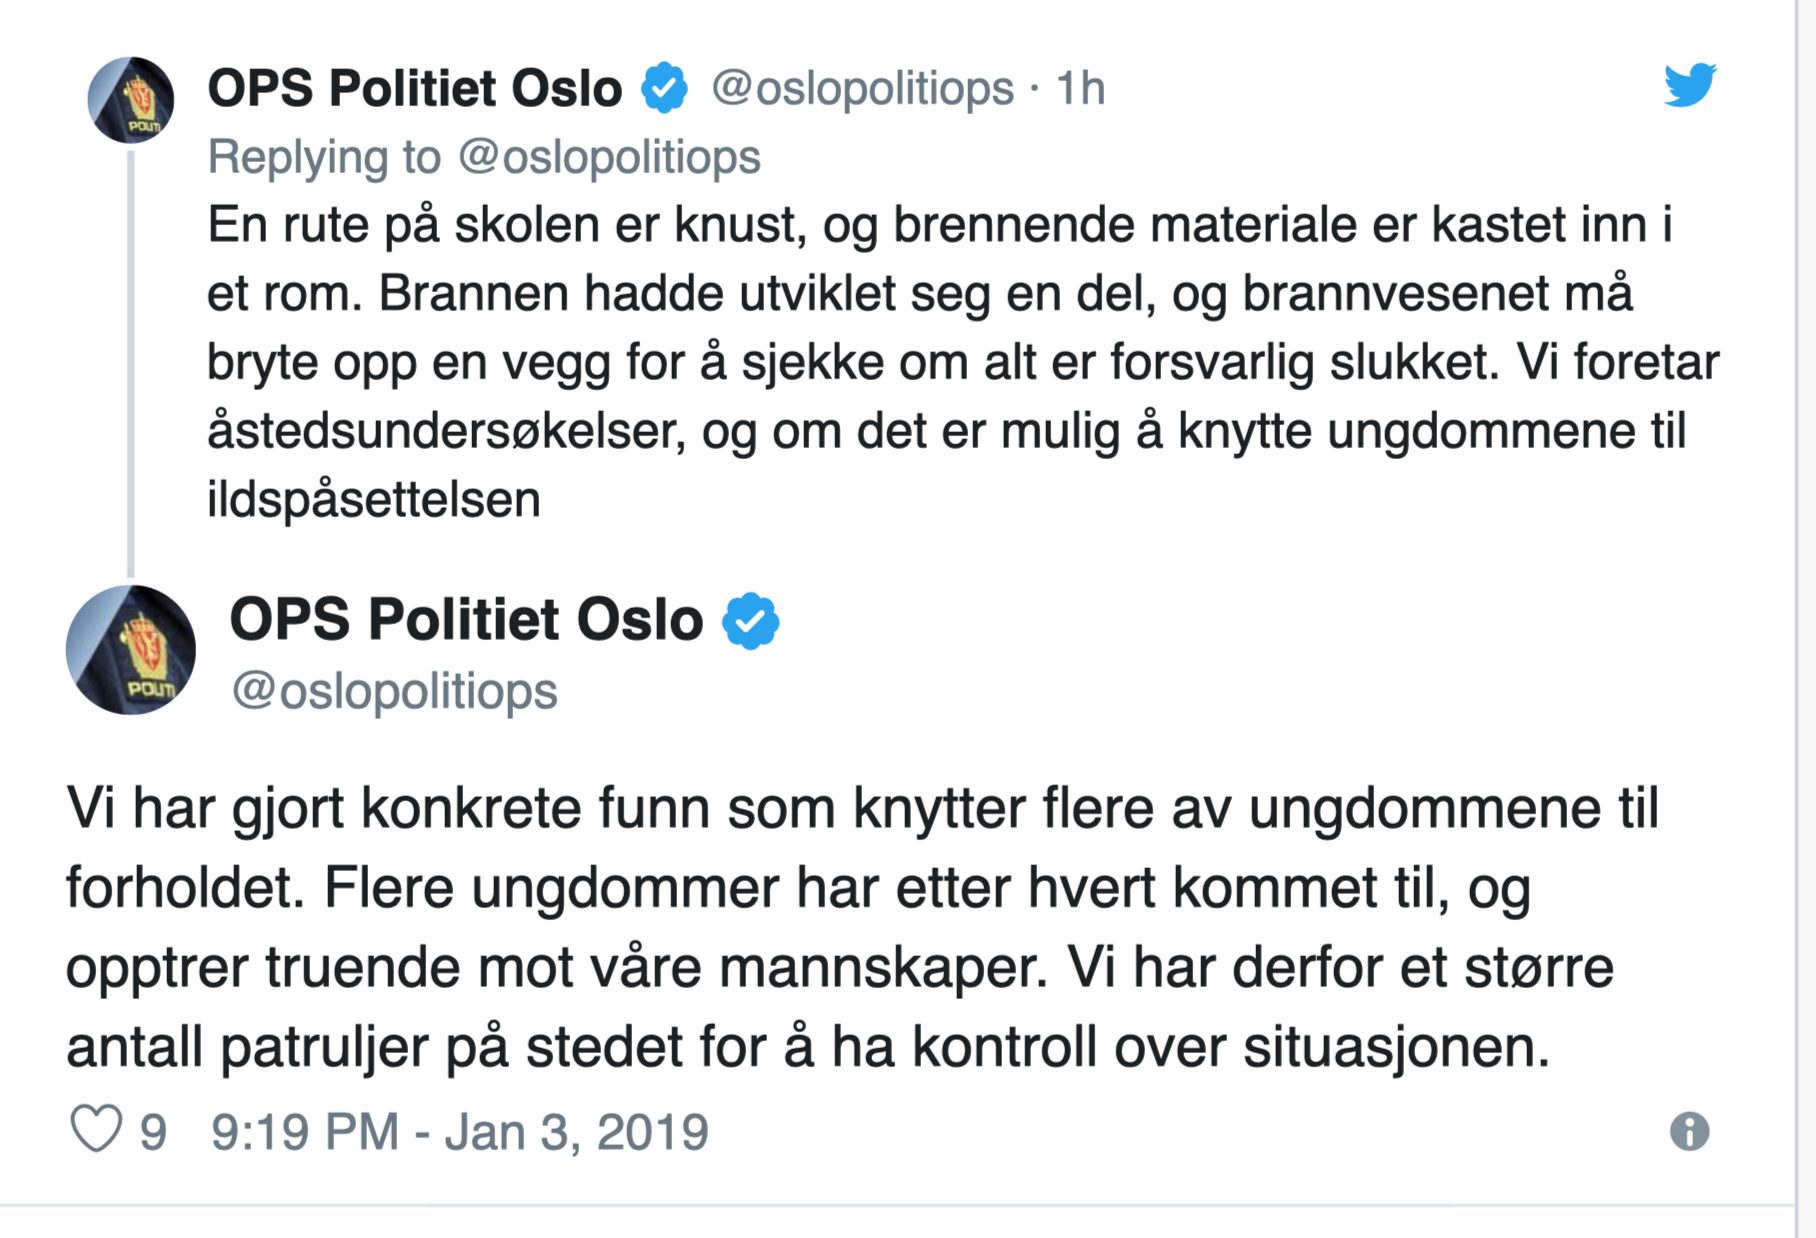Click the @oslopolitiops handle under the large name
The image size is (1816, 1238).
[395, 691]
